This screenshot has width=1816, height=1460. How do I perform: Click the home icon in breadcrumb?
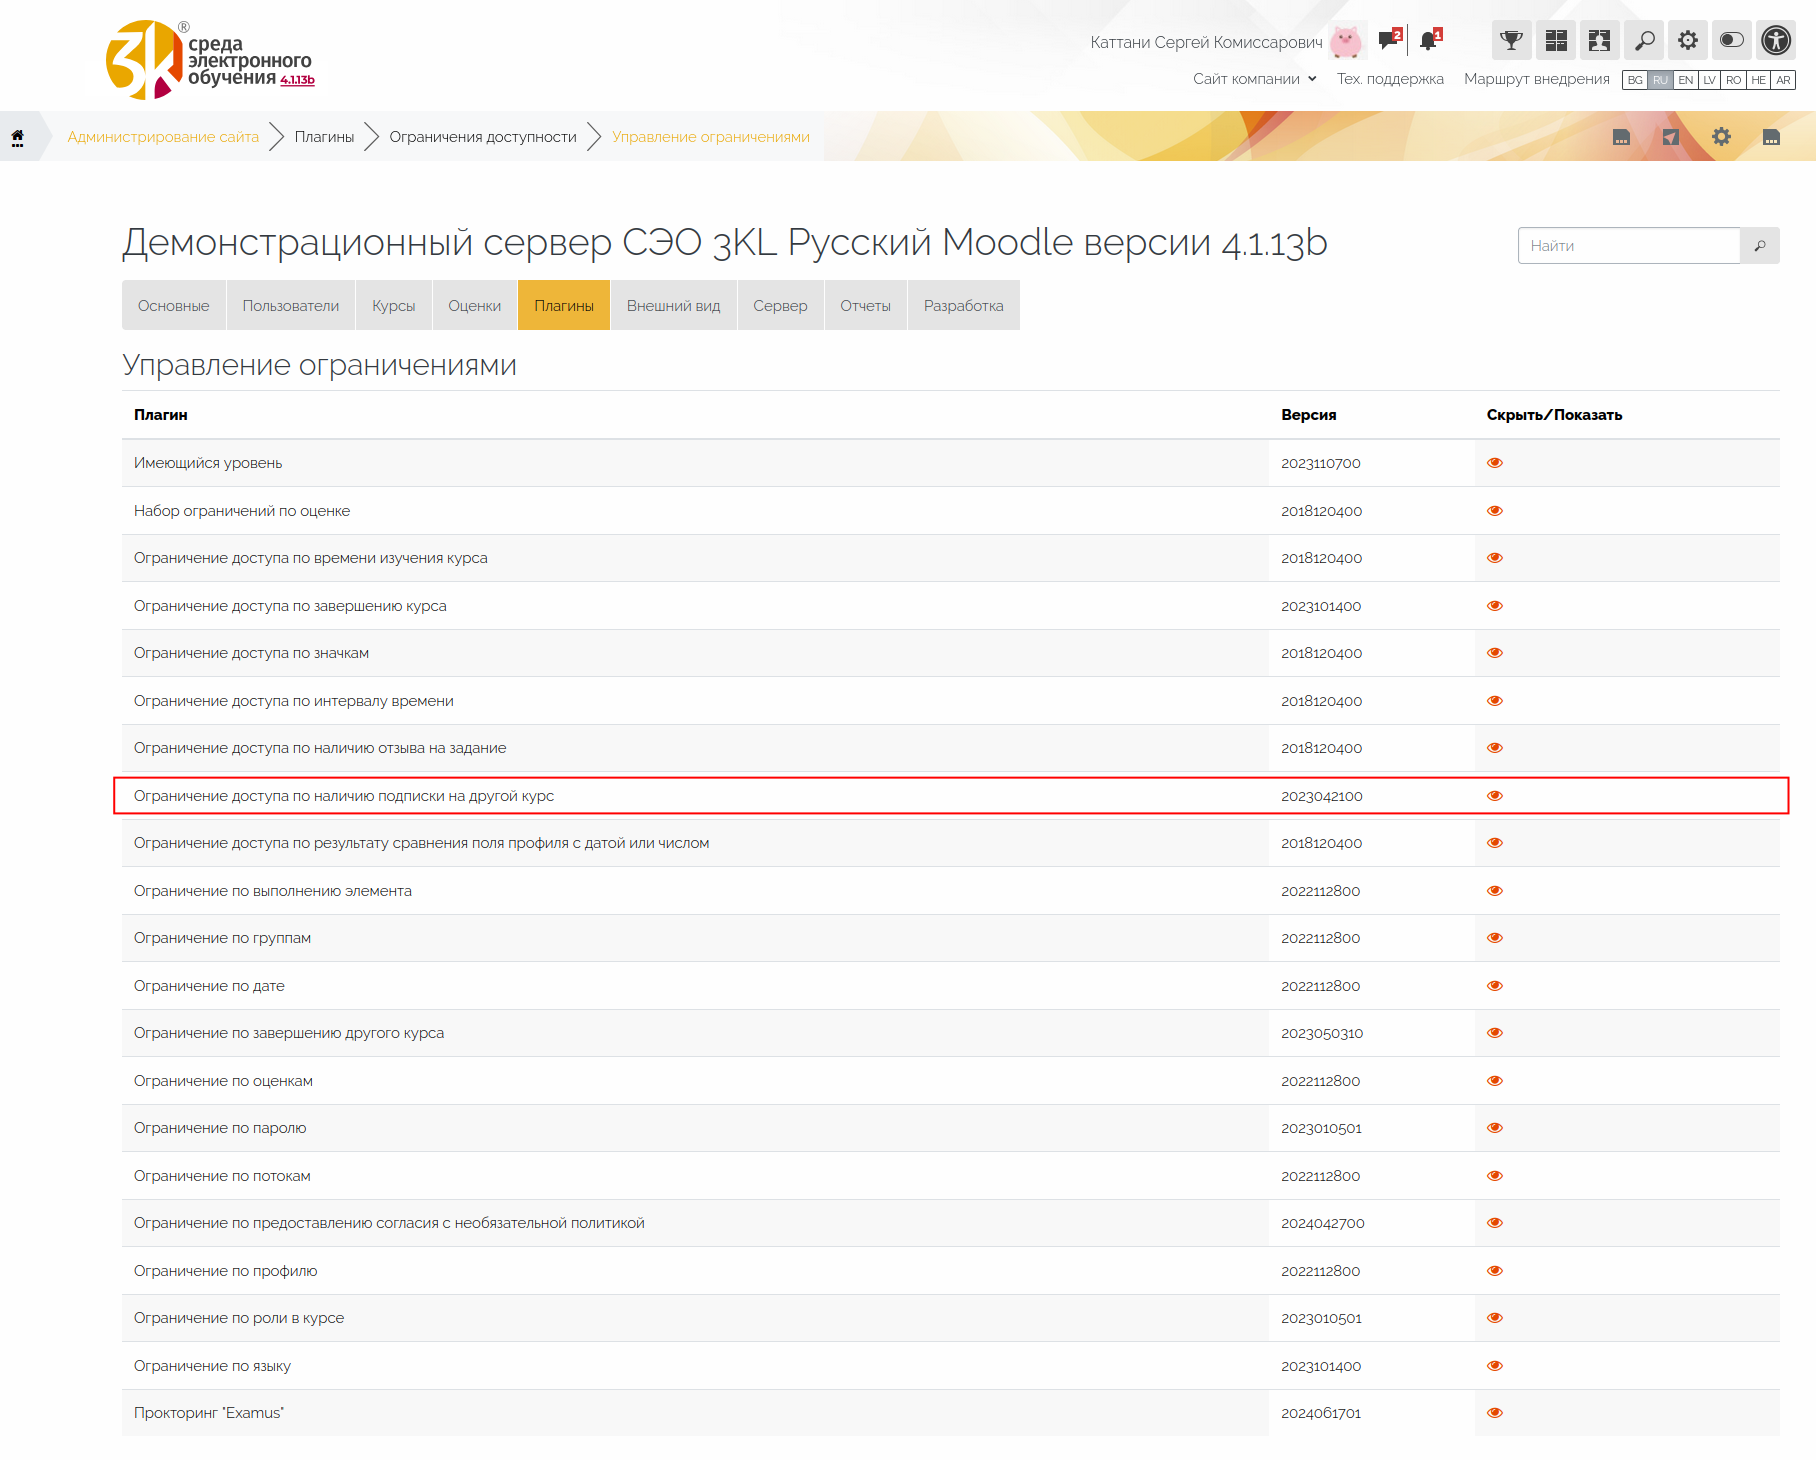tap(18, 137)
